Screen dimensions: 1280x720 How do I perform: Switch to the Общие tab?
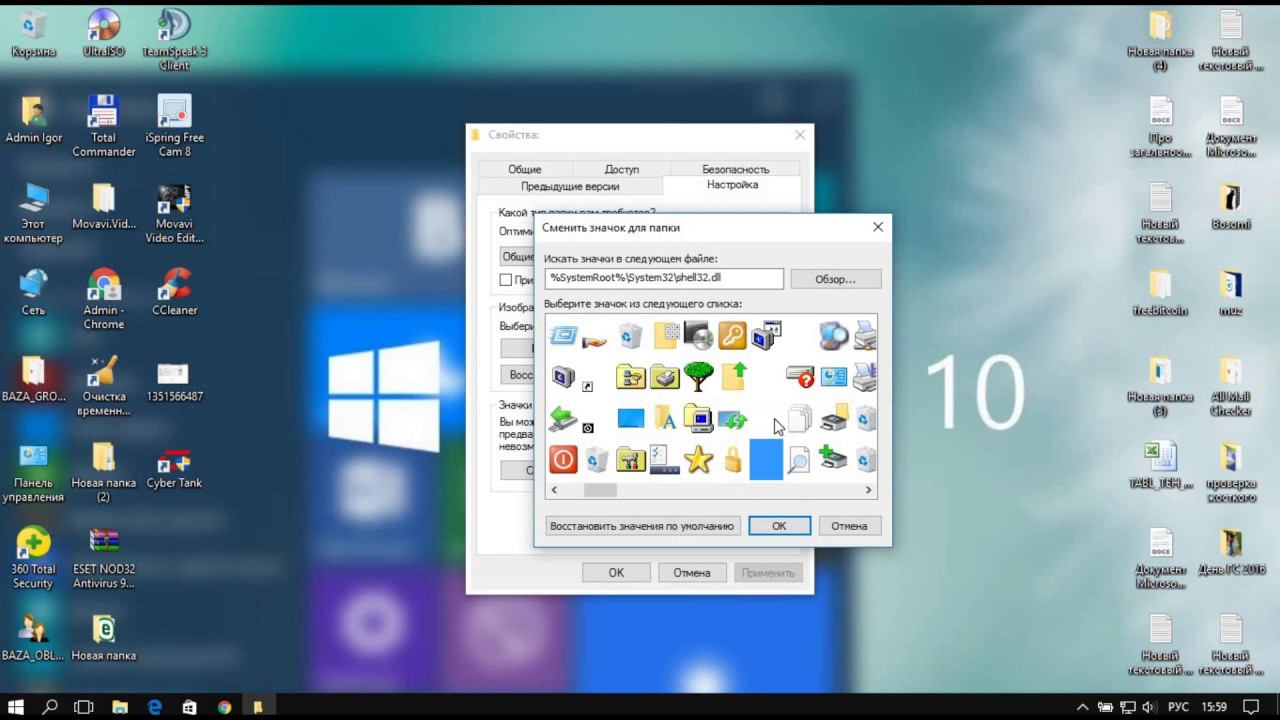[x=524, y=169]
